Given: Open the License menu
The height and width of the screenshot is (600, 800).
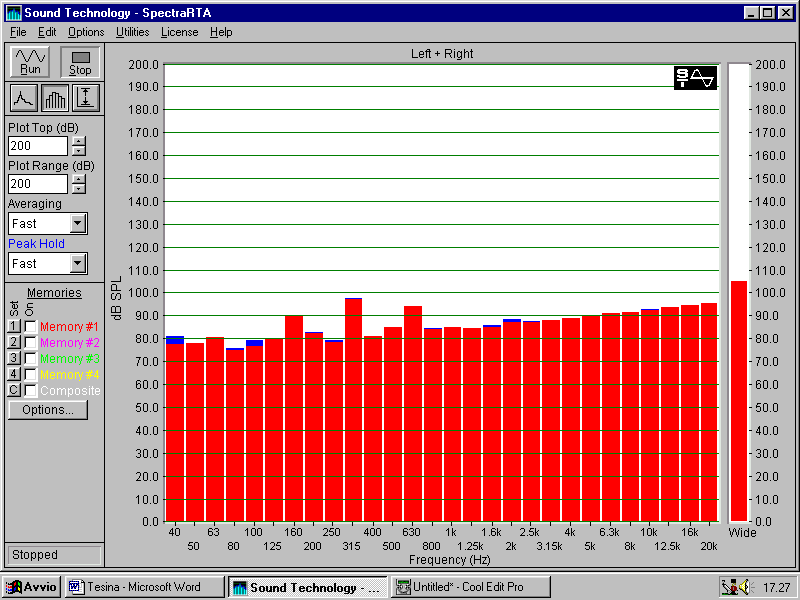Looking at the screenshot, I should (x=180, y=32).
